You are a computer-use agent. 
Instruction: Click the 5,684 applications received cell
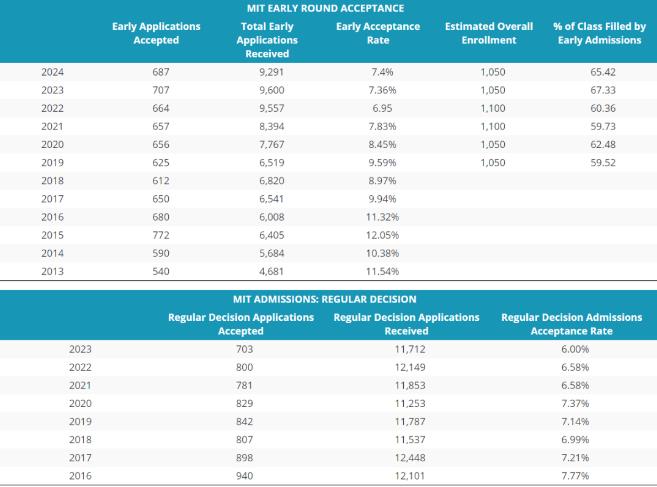(x=272, y=253)
